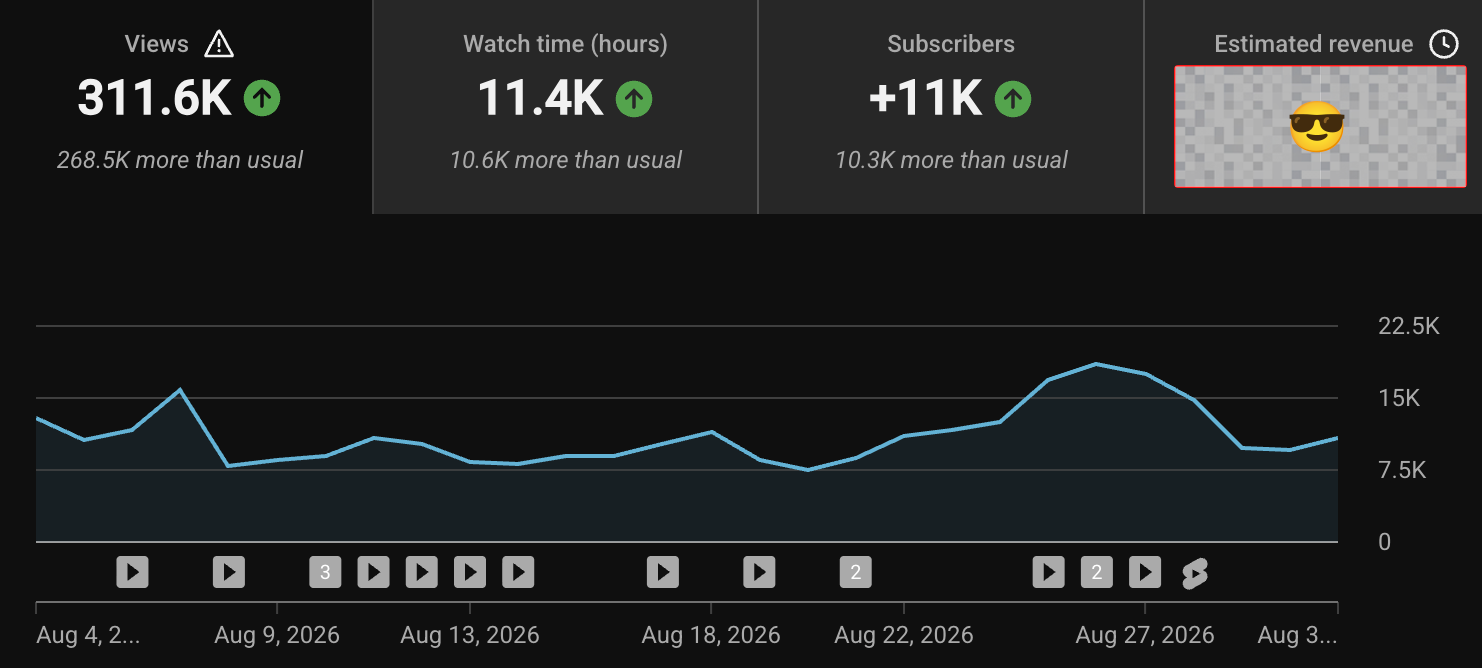Click the 7.5K axis label

(x=1402, y=470)
